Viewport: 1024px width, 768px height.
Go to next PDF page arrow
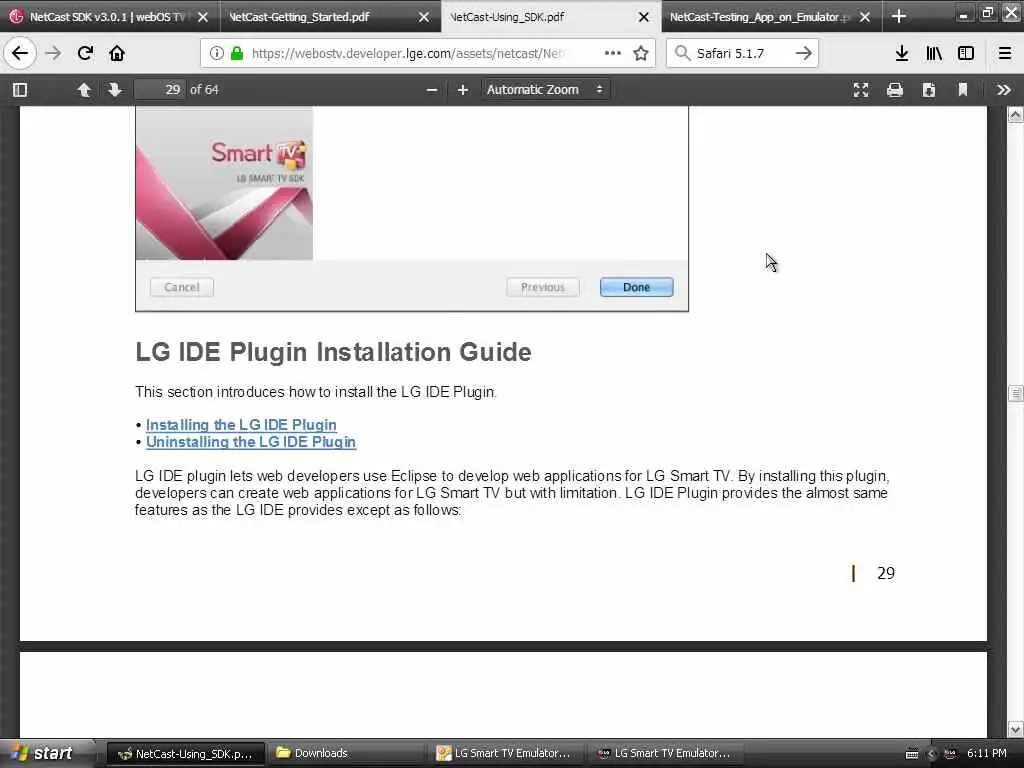click(x=115, y=89)
